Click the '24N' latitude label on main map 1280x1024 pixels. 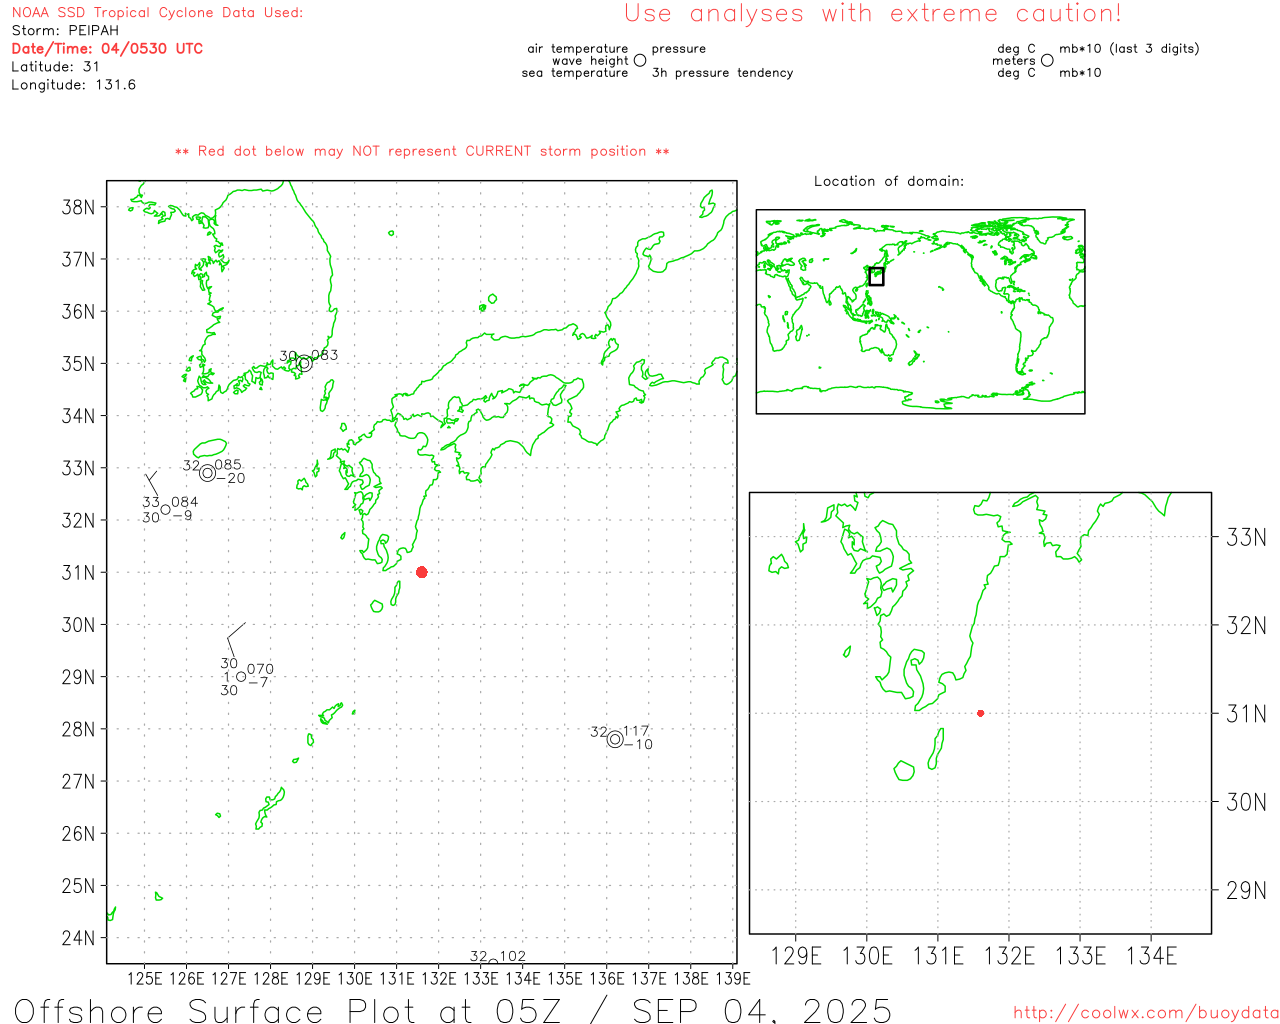pyautogui.click(x=78, y=938)
